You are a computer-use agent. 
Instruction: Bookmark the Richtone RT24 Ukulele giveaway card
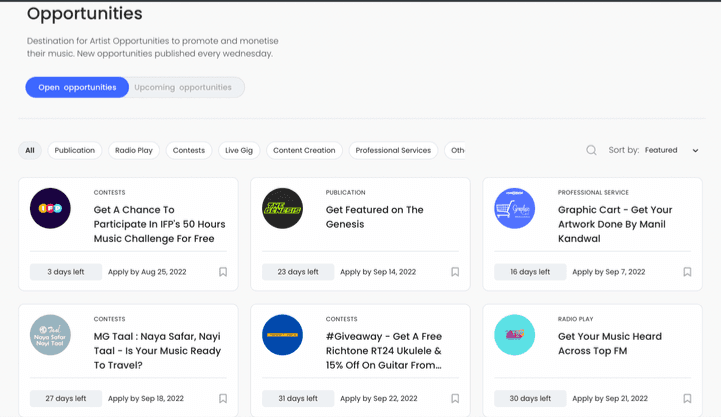pos(455,399)
